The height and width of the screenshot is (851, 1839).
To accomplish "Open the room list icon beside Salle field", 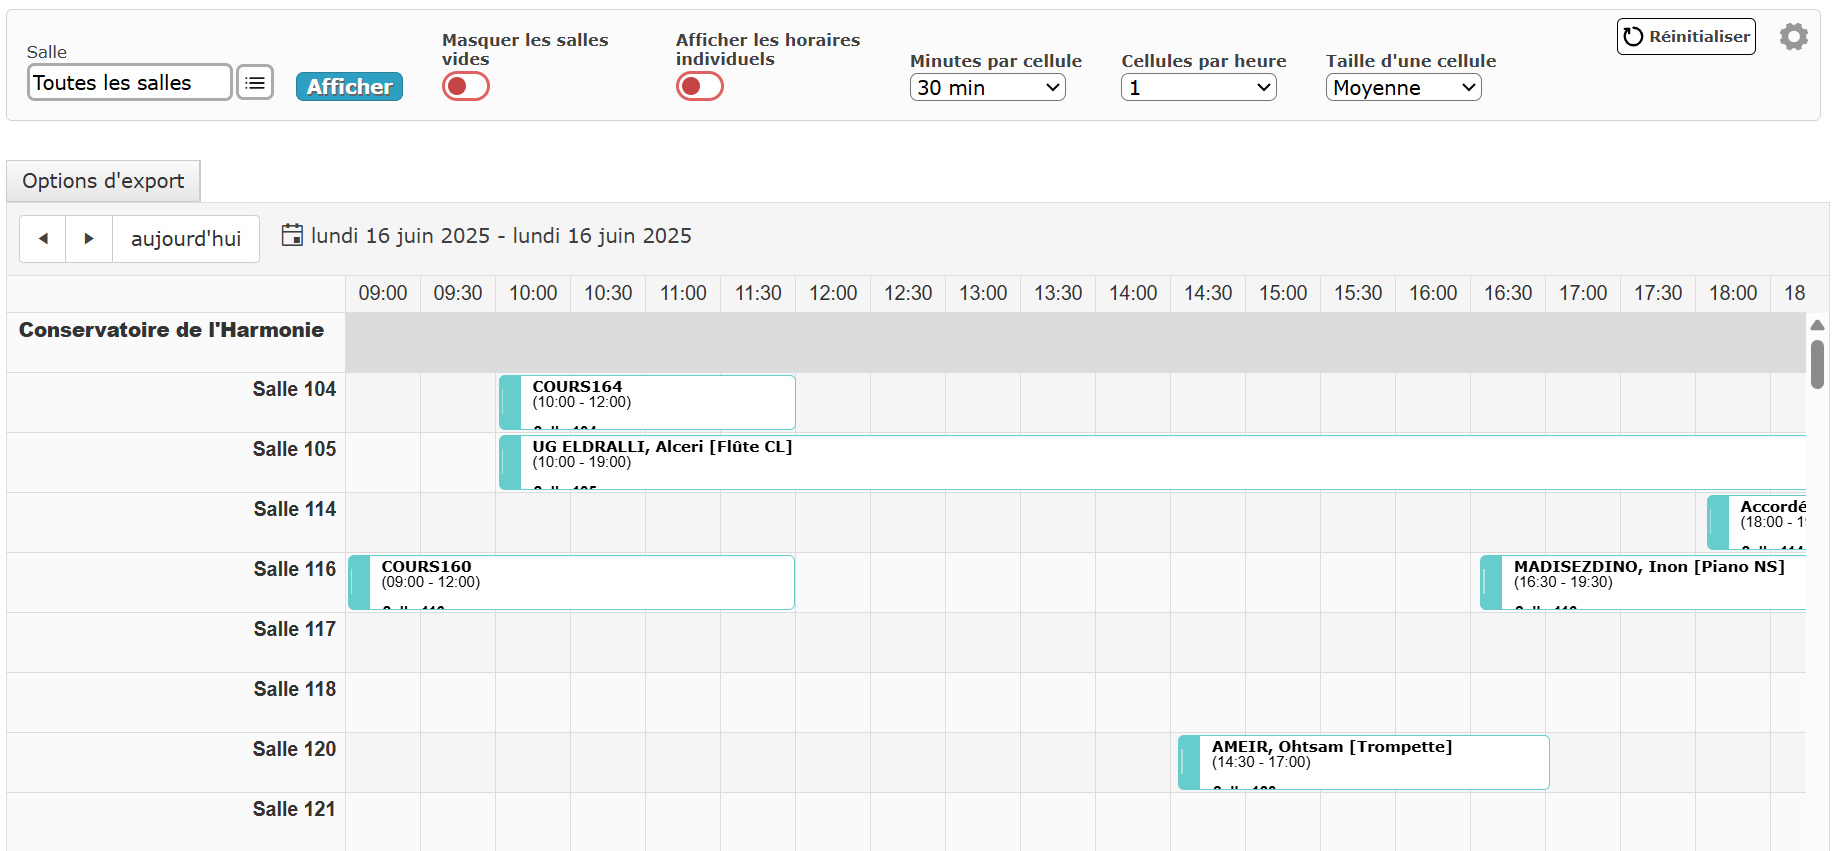I will (255, 83).
